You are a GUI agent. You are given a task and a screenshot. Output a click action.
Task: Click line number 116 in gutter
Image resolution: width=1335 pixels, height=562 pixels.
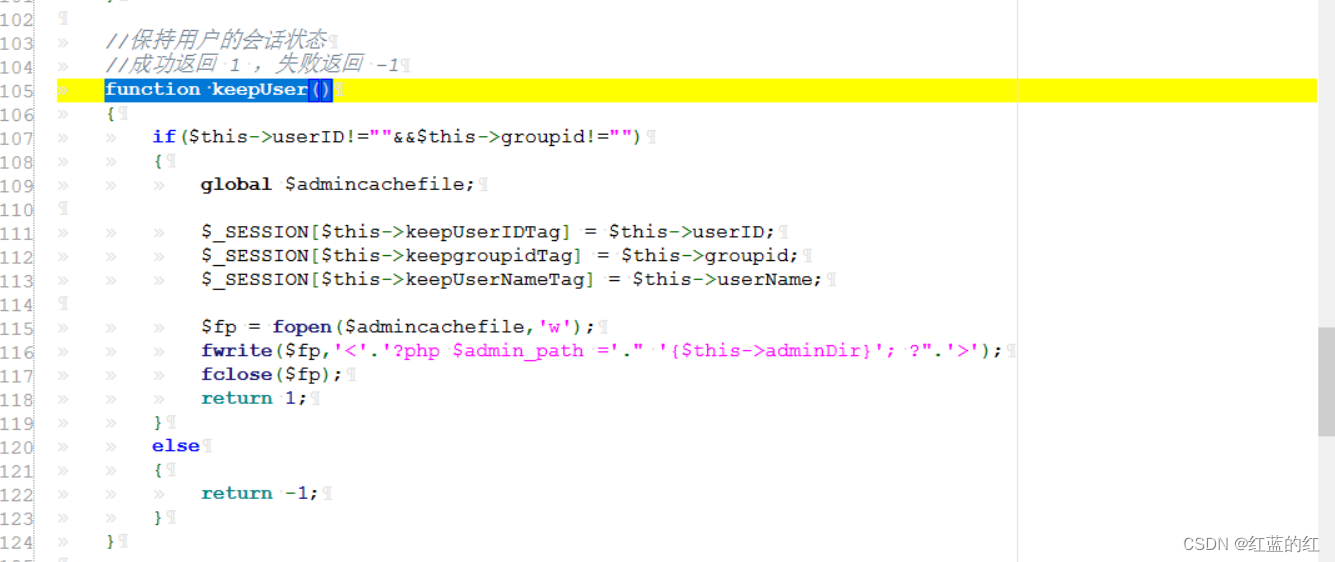click(x=17, y=352)
